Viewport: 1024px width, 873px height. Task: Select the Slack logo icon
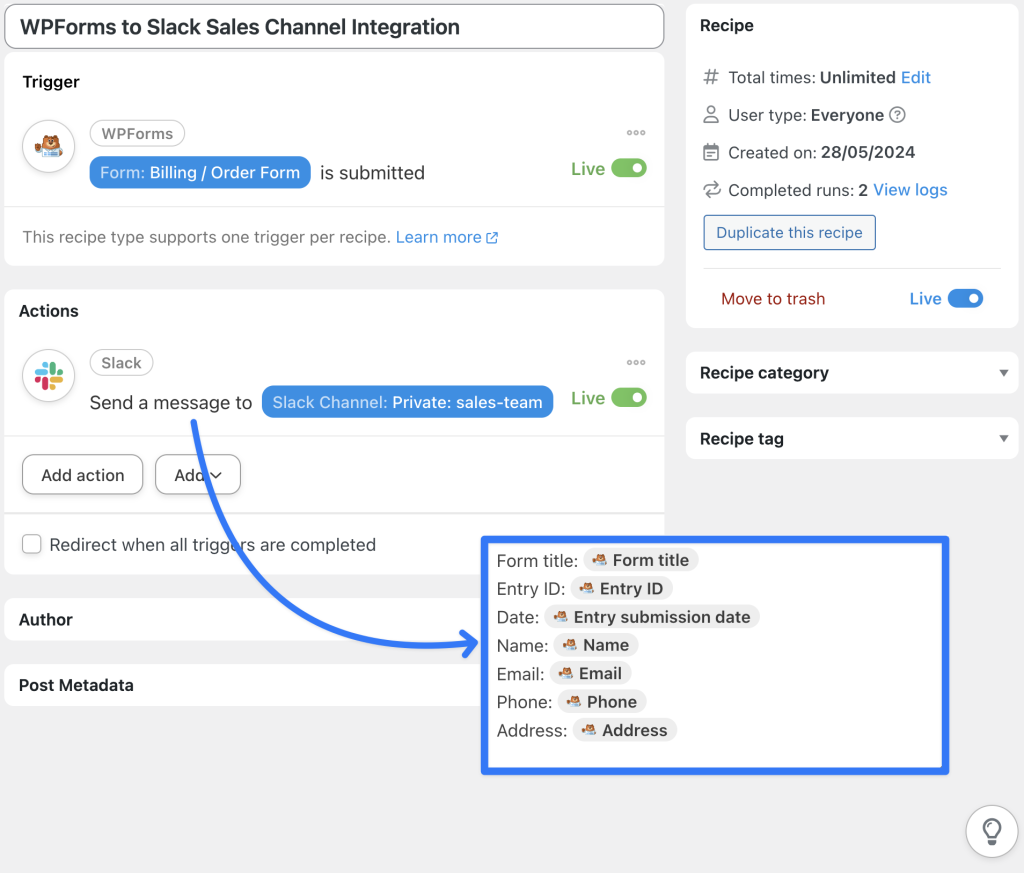point(48,375)
